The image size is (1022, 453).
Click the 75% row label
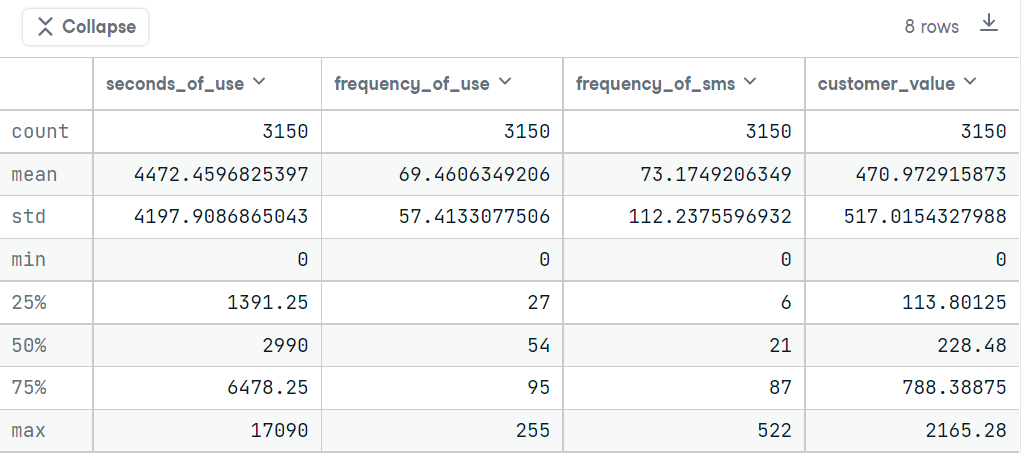[x=29, y=388]
